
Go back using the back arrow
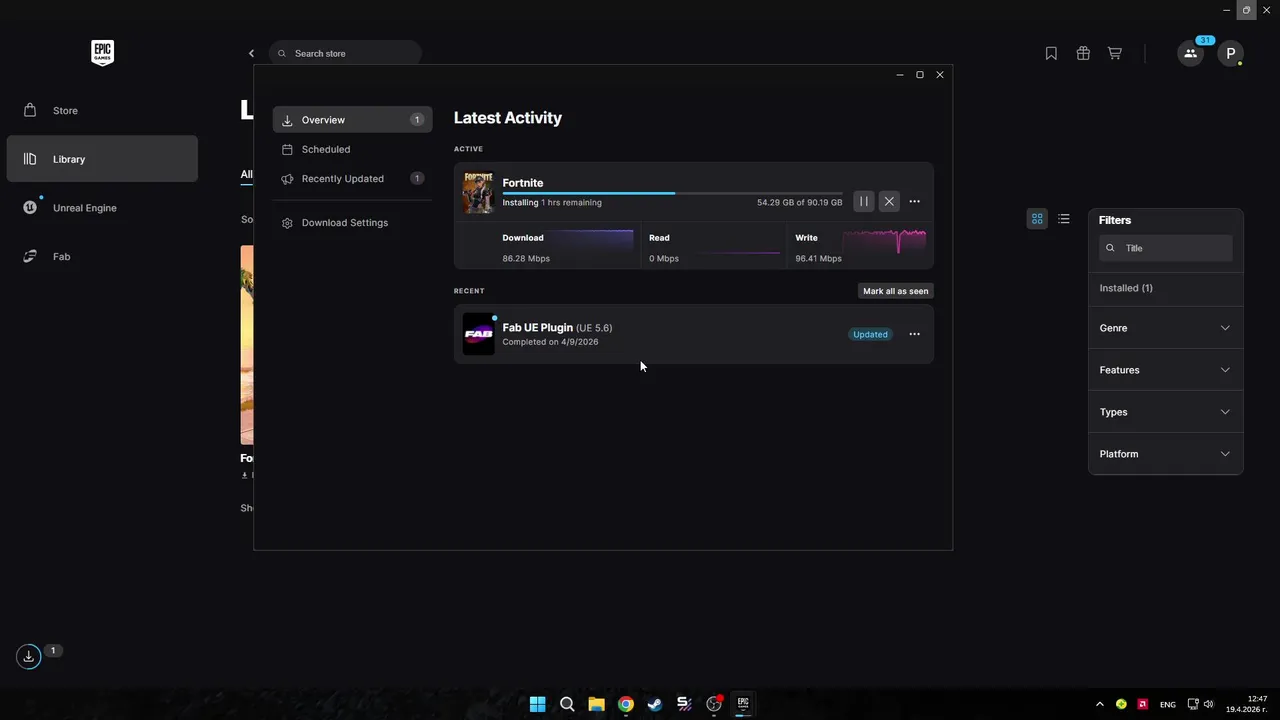point(251,53)
